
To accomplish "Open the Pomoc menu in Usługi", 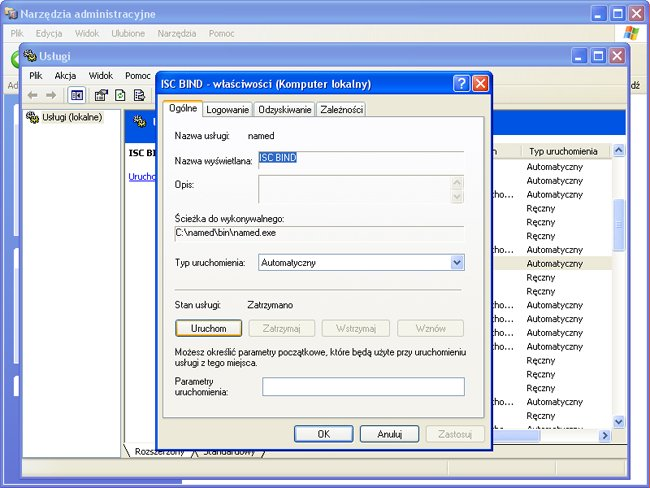I will pos(138,75).
